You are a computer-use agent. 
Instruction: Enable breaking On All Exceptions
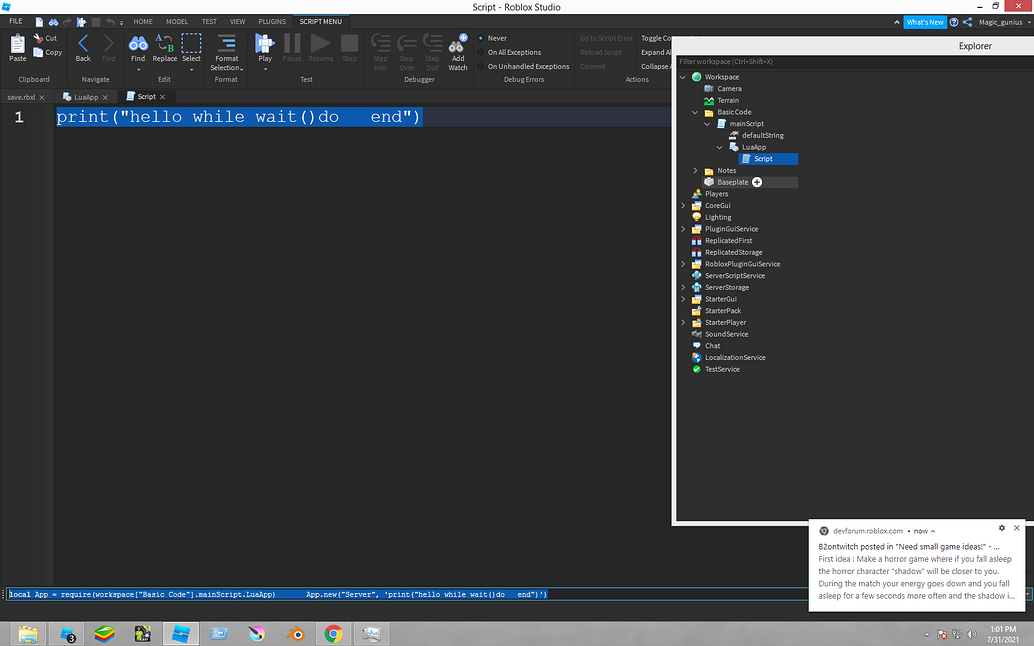pos(513,52)
